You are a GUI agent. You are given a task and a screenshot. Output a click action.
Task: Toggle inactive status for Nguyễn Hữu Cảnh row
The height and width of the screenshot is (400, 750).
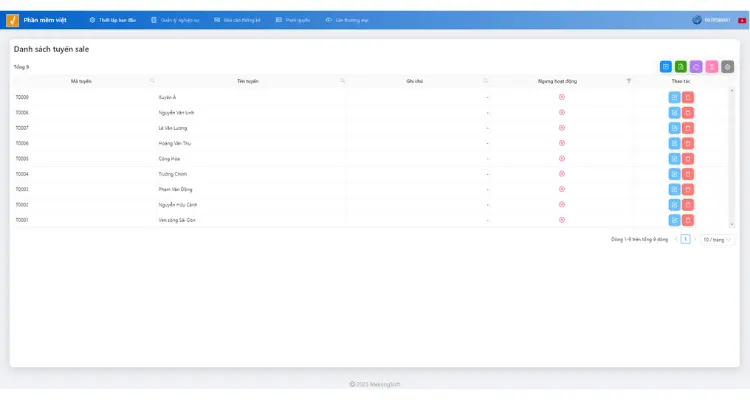pyautogui.click(x=562, y=204)
